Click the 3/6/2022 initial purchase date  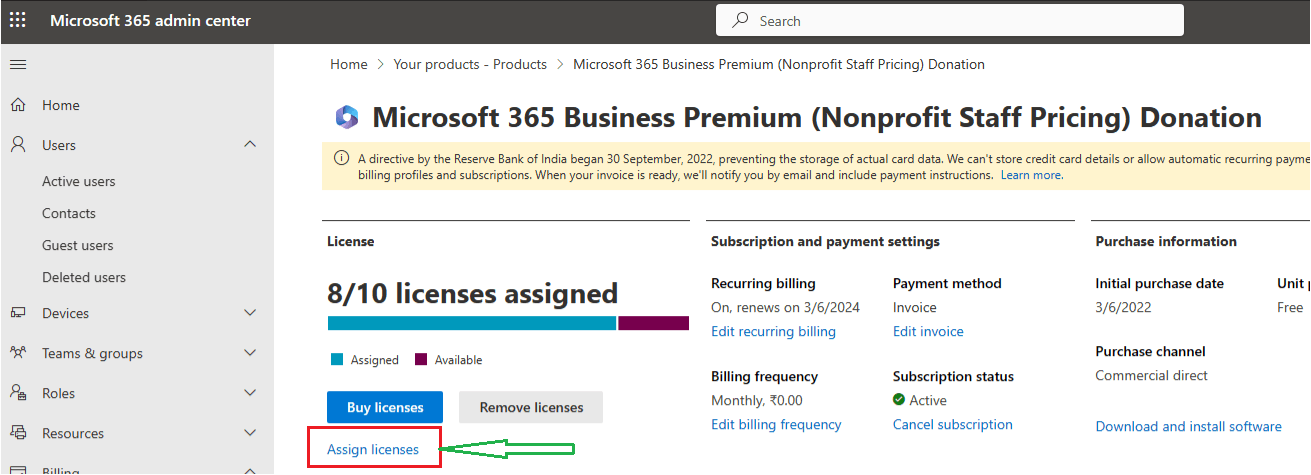coord(1125,307)
